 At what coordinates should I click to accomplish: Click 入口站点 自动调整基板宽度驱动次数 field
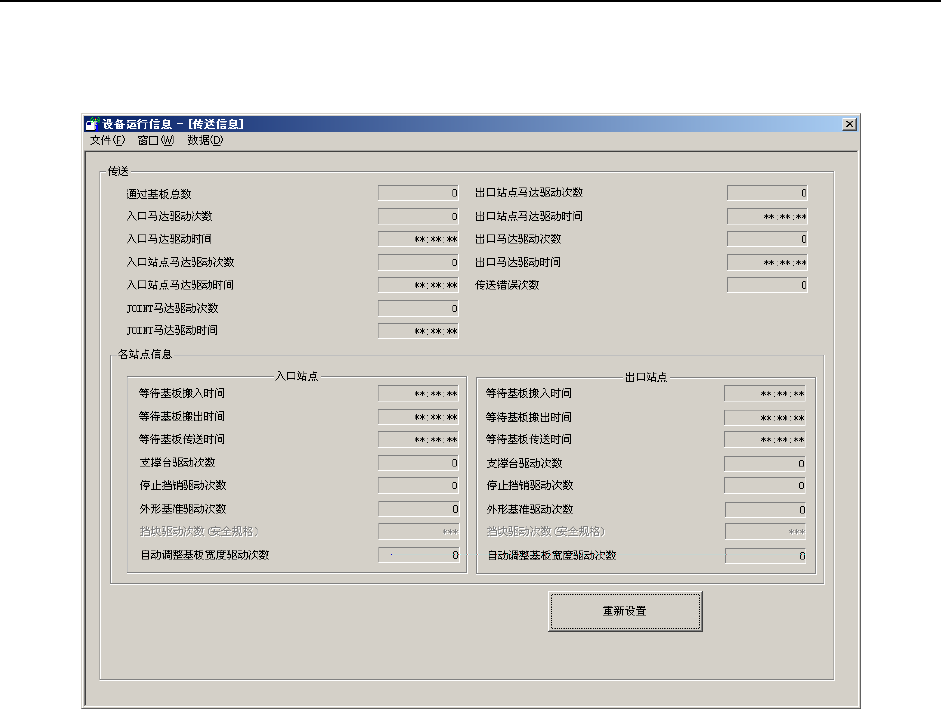pyautogui.click(x=418, y=555)
